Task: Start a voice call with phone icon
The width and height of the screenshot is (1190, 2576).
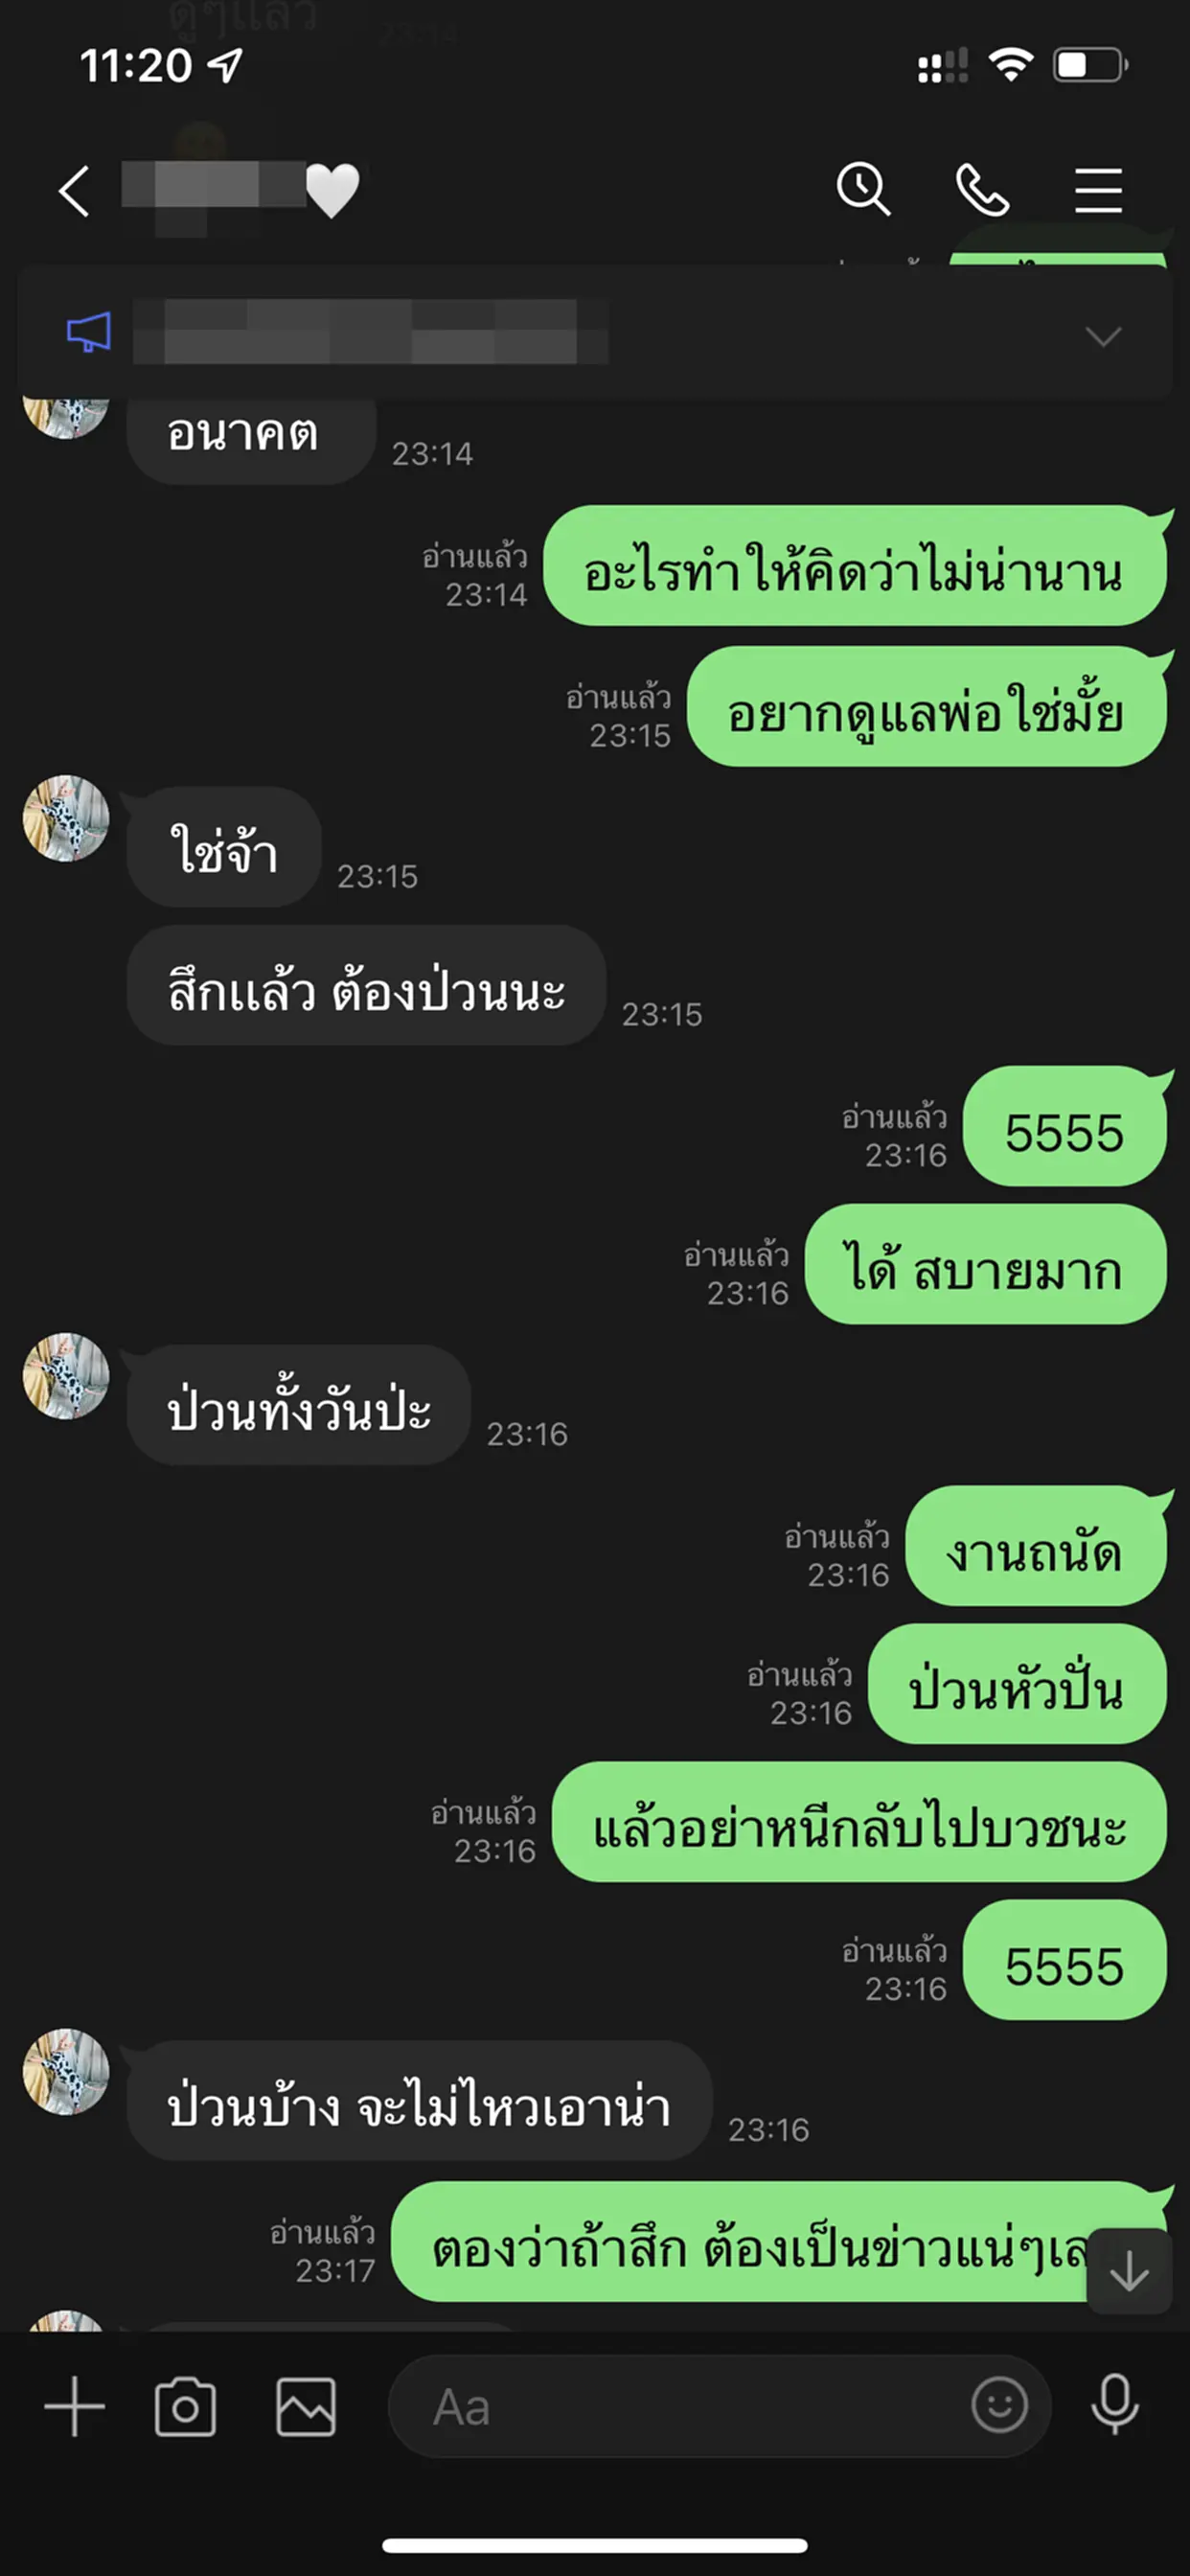Action: click(x=982, y=190)
